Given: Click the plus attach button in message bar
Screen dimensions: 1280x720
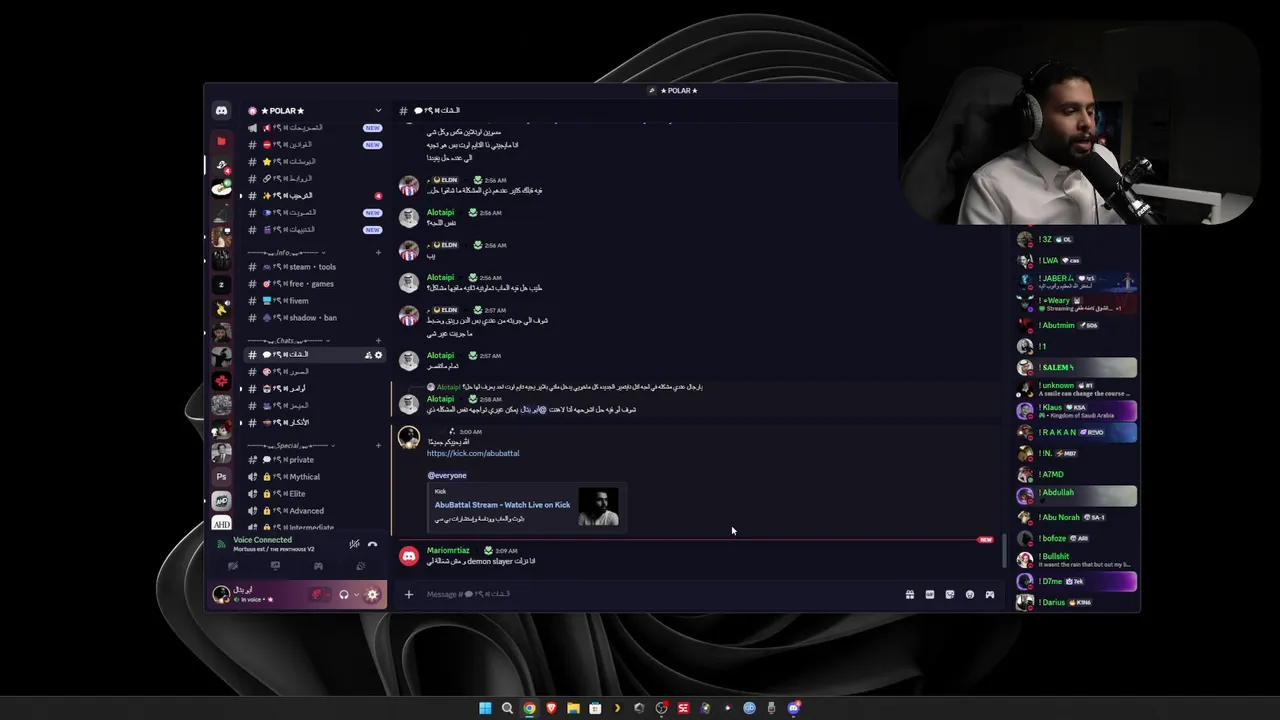Looking at the screenshot, I should coord(408,594).
